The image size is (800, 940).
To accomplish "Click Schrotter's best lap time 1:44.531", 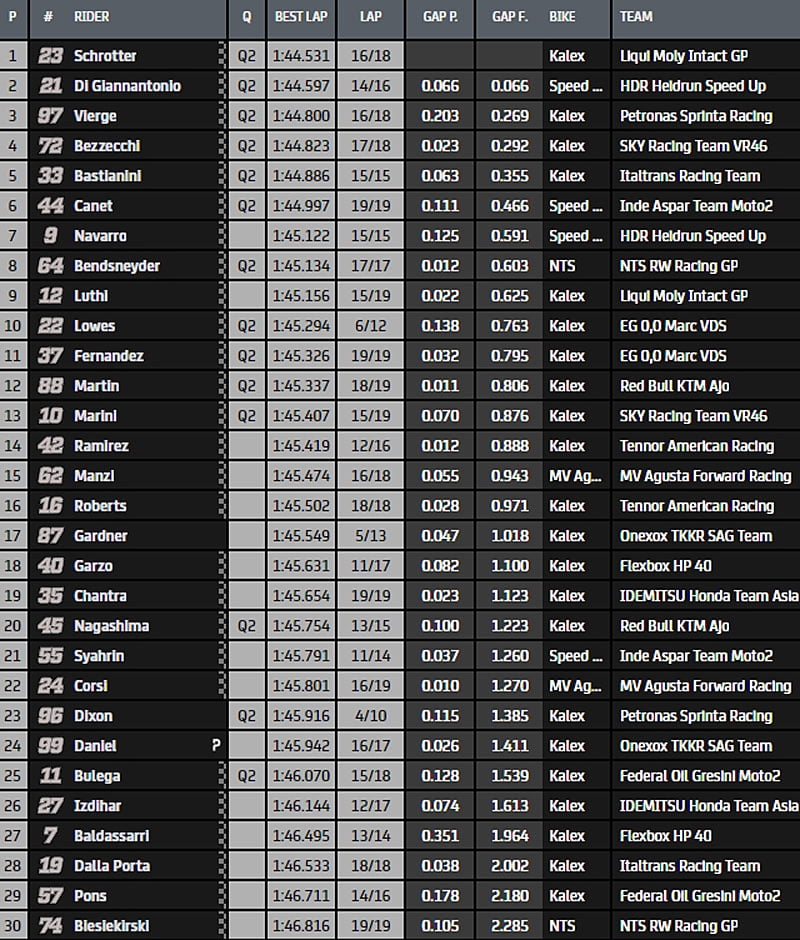I will [301, 56].
